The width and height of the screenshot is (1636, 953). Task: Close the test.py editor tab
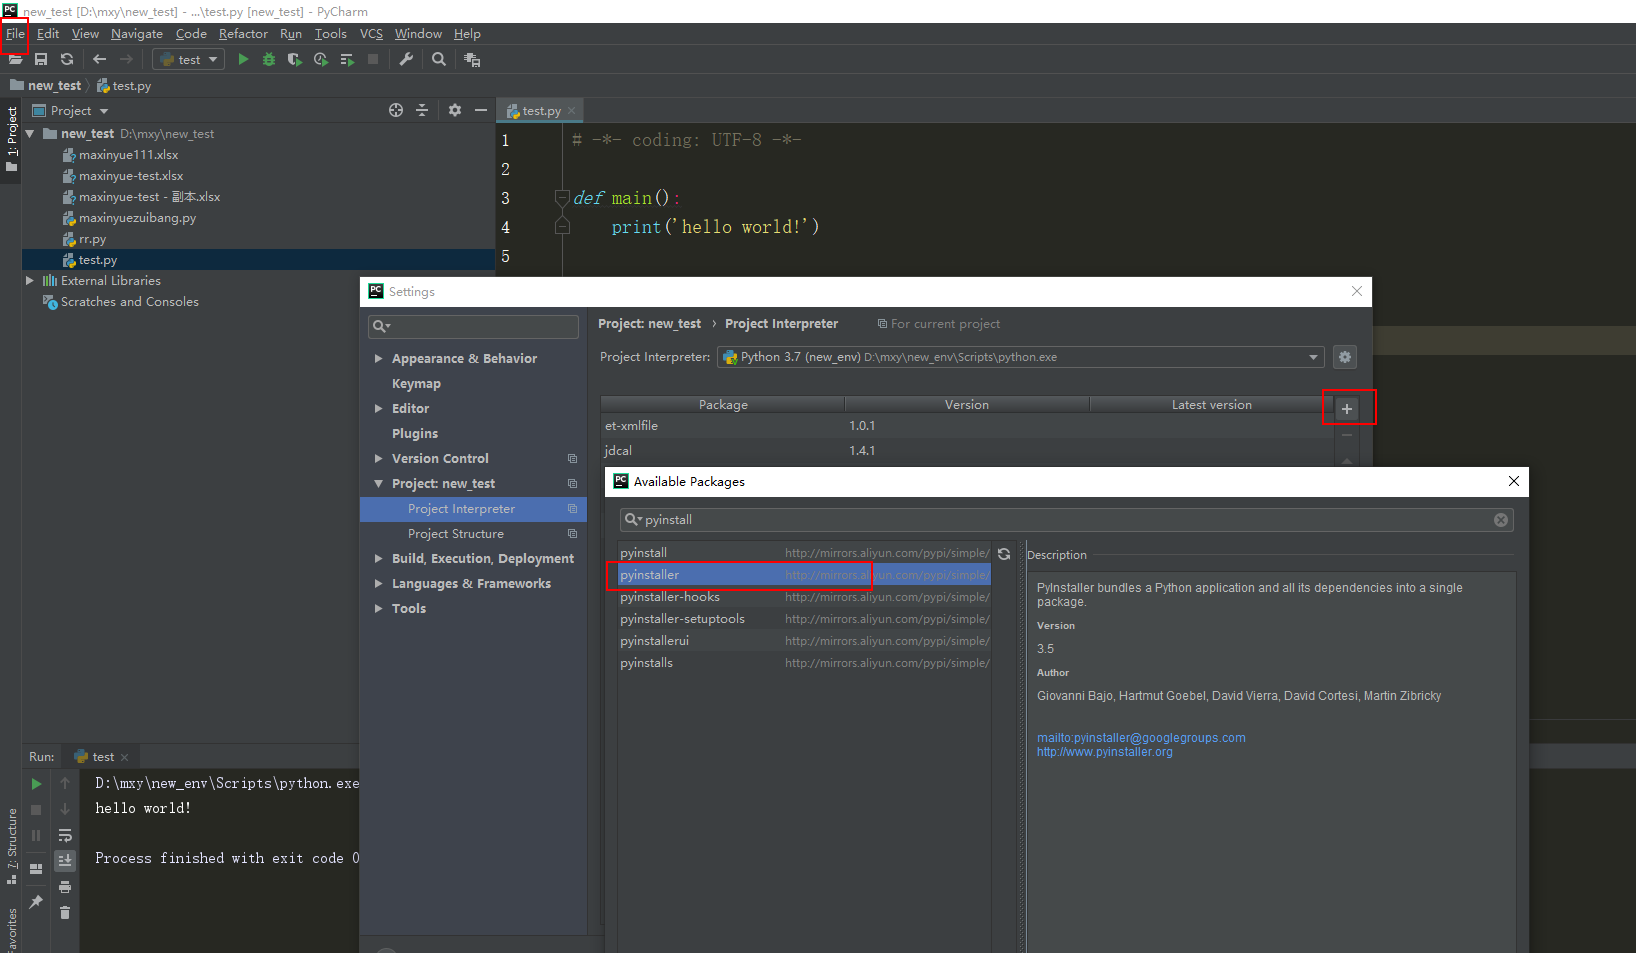point(572,111)
